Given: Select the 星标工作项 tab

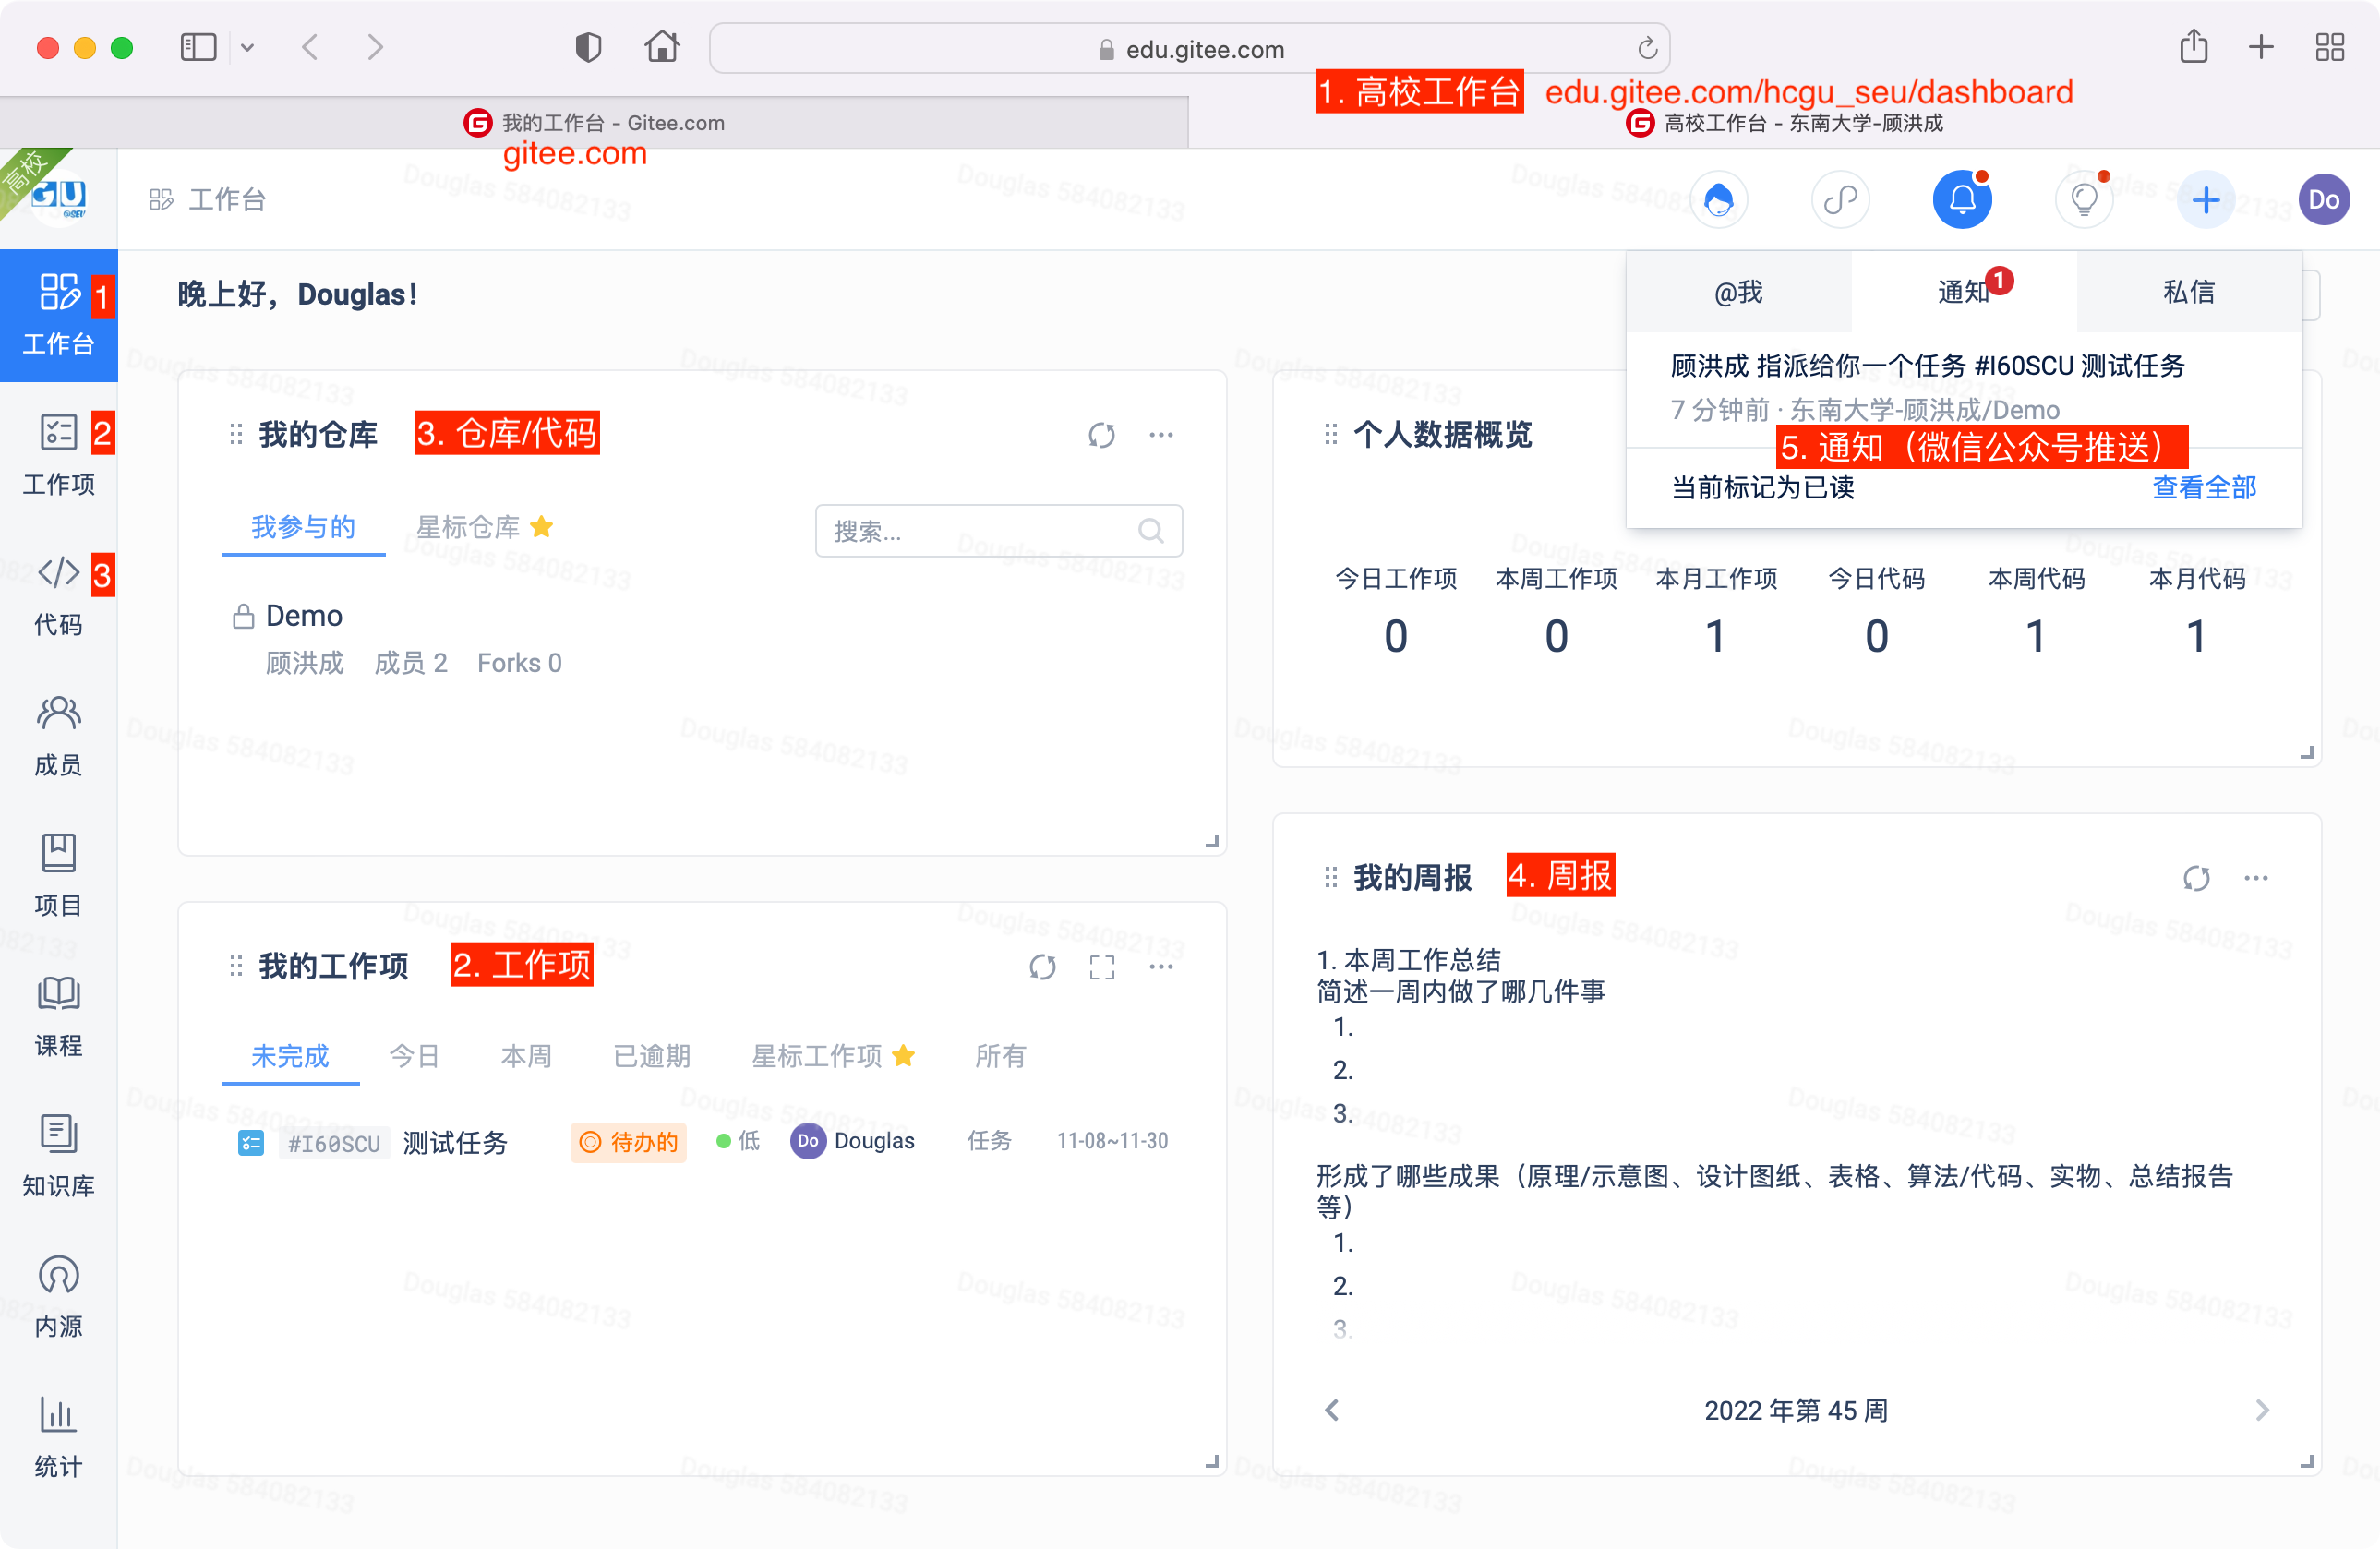Looking at the screenshot, I should (x=832, y=1056).
